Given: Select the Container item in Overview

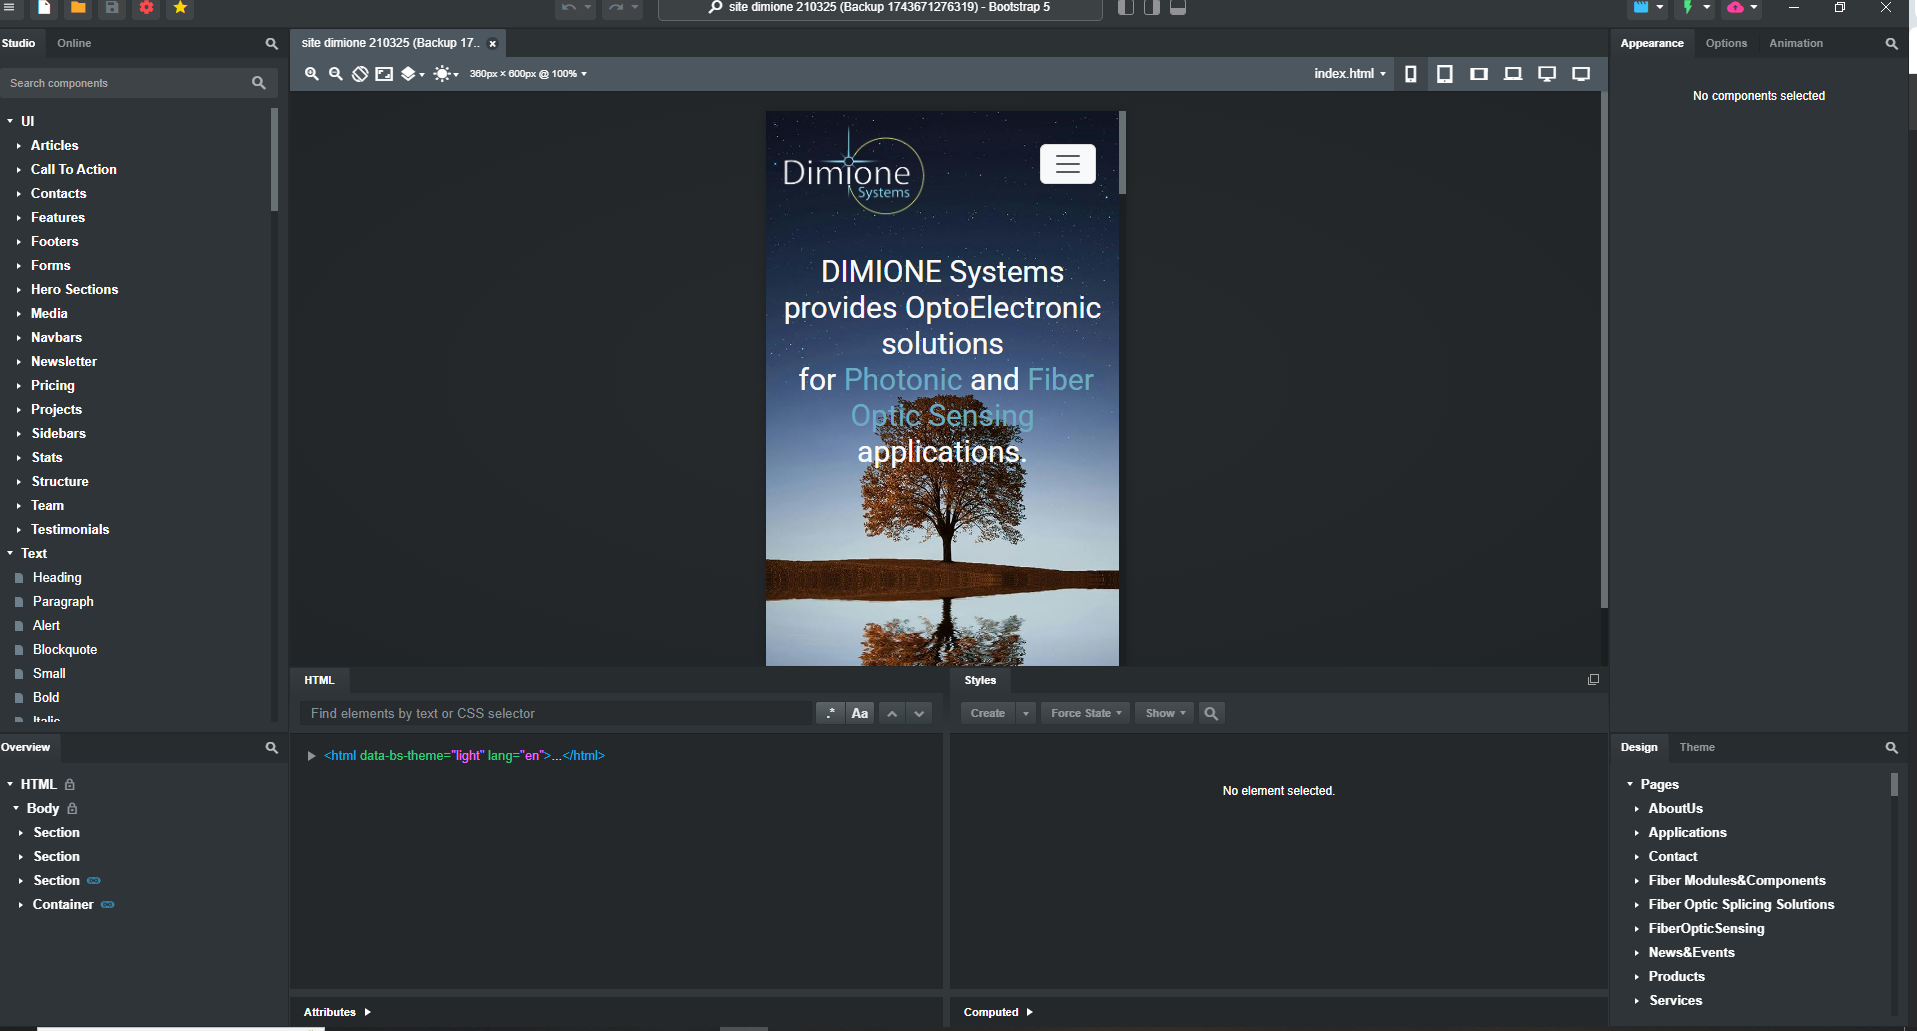Looking at the screenshot, I should [x=63, y=905].
